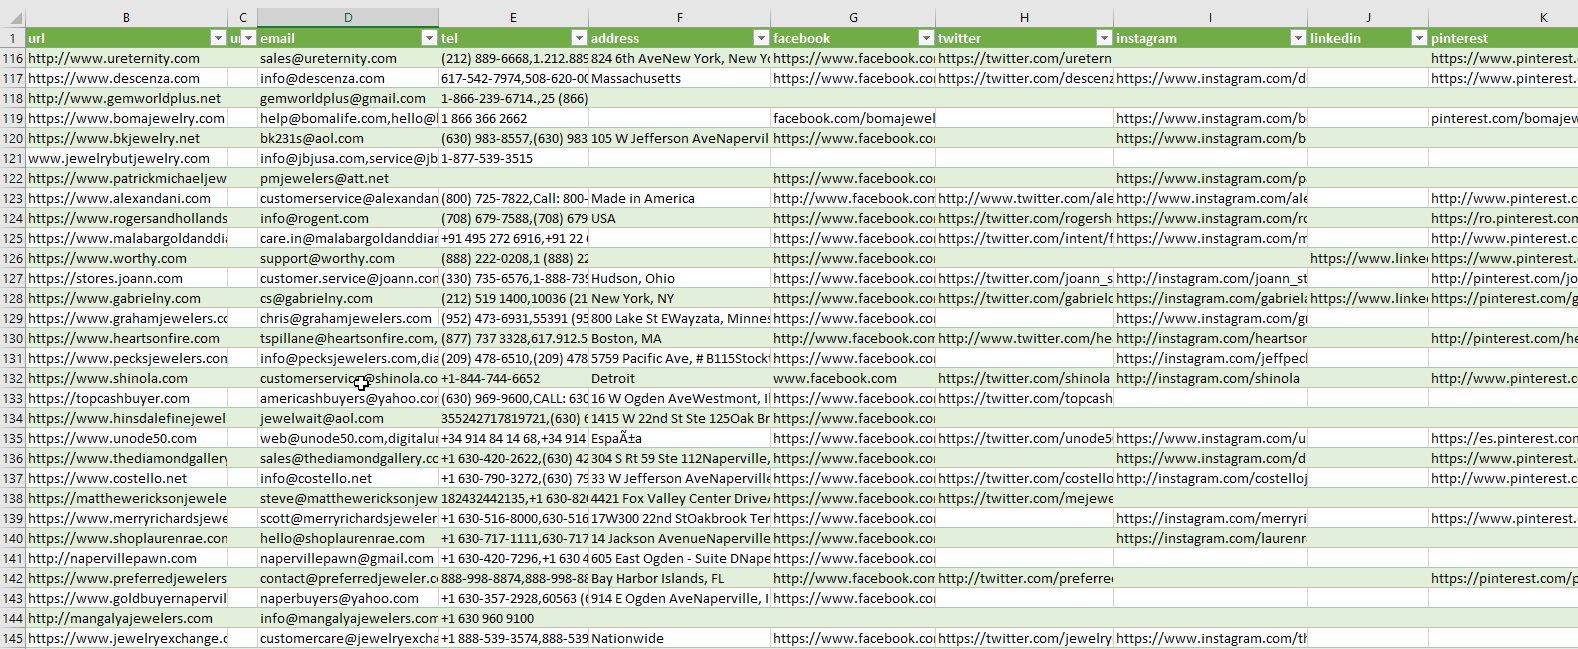This screenshot has height=649, width=1578.
Task: Select column C header
Action: [x=243, y=18]
